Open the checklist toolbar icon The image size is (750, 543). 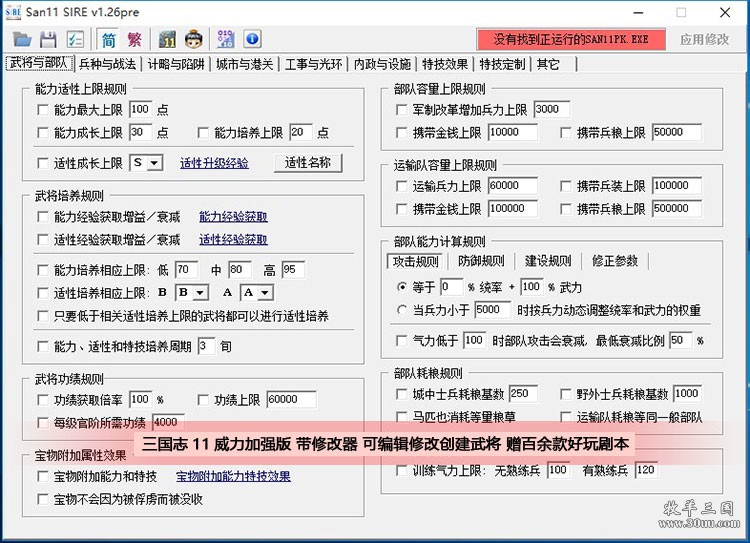point(75,39)
